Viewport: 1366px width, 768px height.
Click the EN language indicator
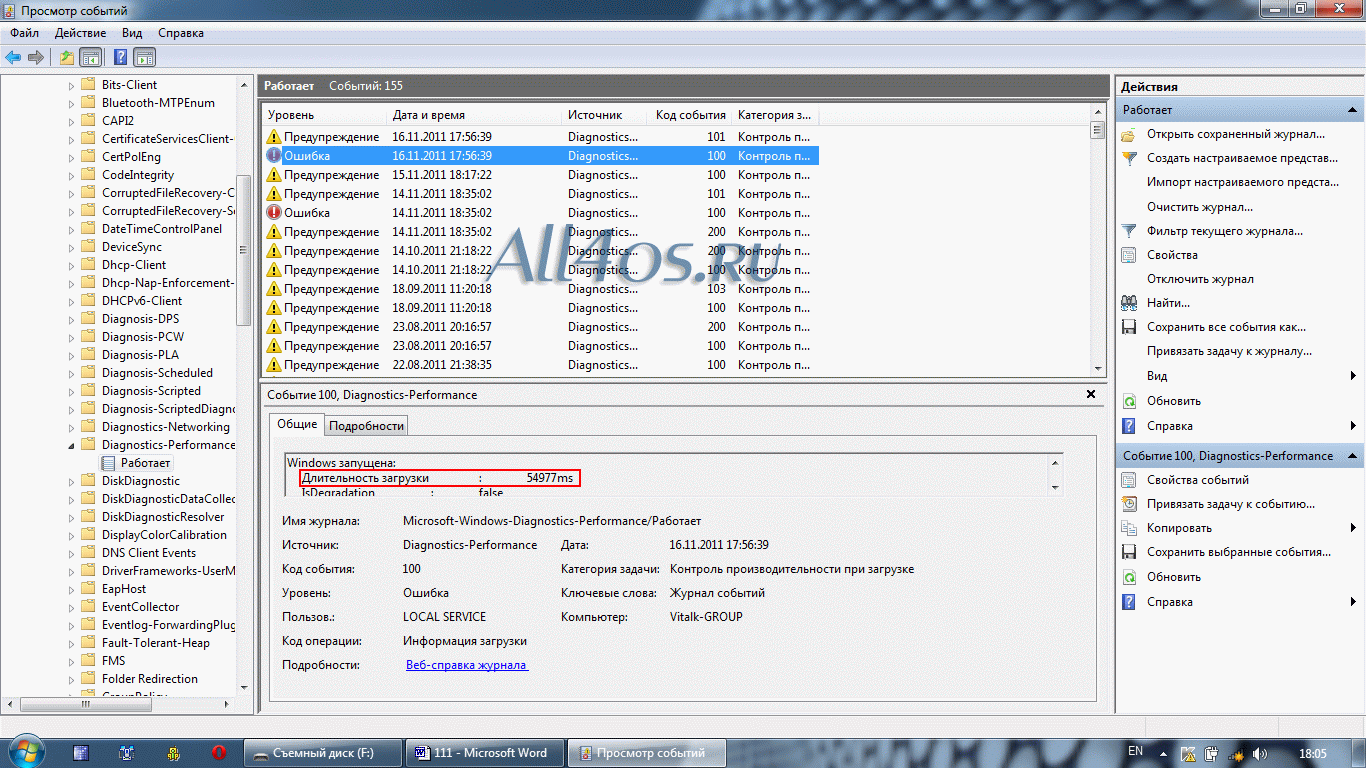[1135, 751]
